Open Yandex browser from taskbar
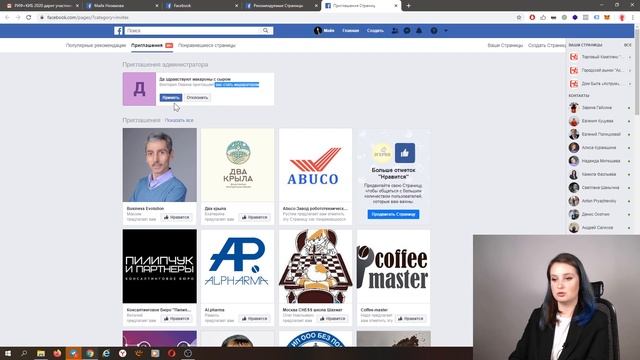 pyautogui.click(x=122, y=353)
